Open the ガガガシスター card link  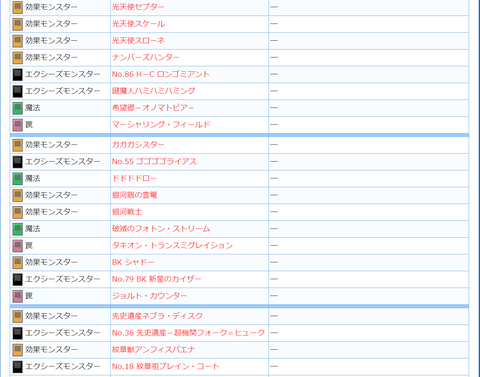(x=138, y=145)
